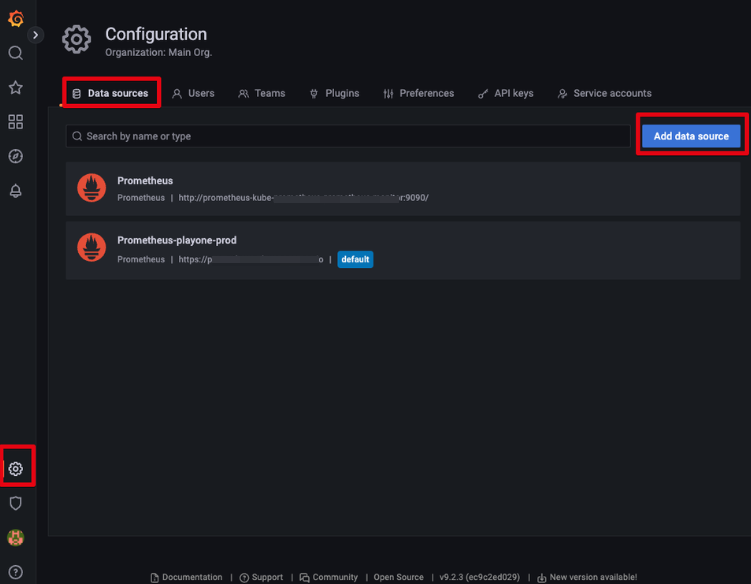Viewport: 751px width, 584px height.
Task: Open the Dashboards grid icon
Action: pos(16,122)
